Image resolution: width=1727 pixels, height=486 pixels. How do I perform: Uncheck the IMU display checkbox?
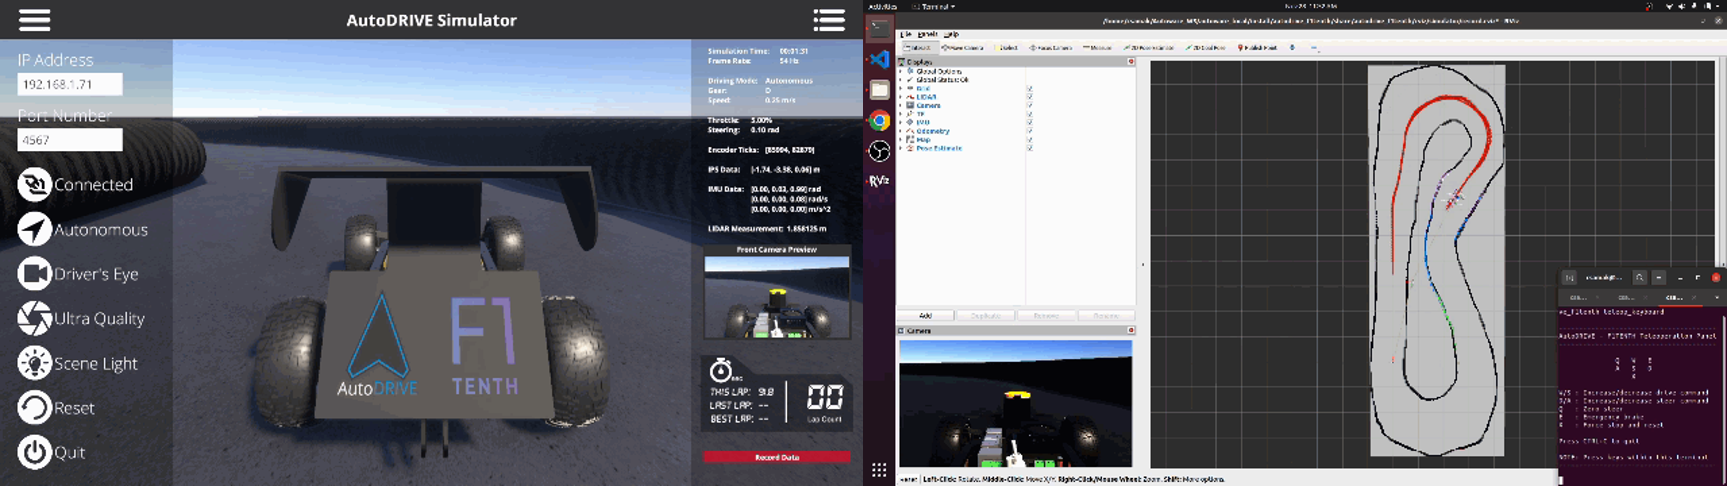(1030, 122)
